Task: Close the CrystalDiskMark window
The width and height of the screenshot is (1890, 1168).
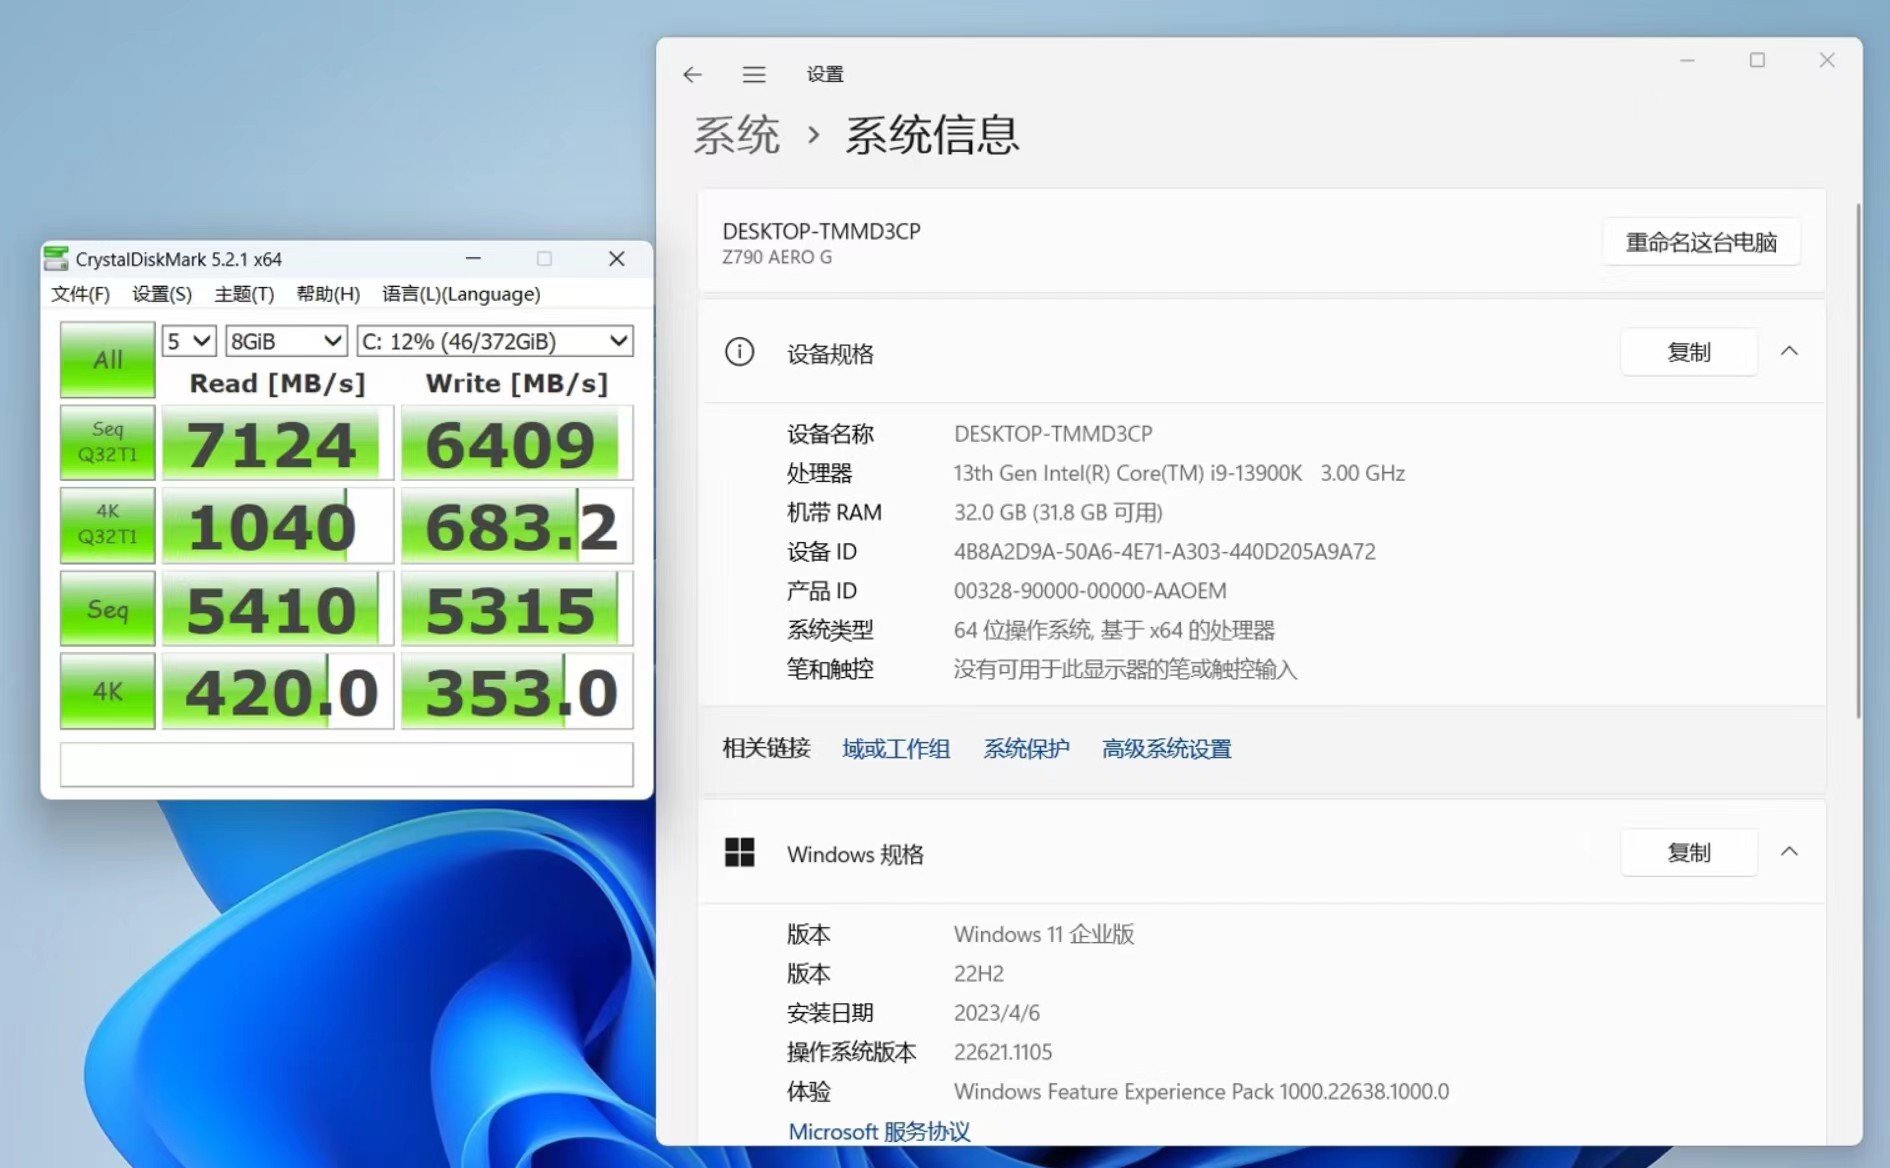Action: point(617,259)
